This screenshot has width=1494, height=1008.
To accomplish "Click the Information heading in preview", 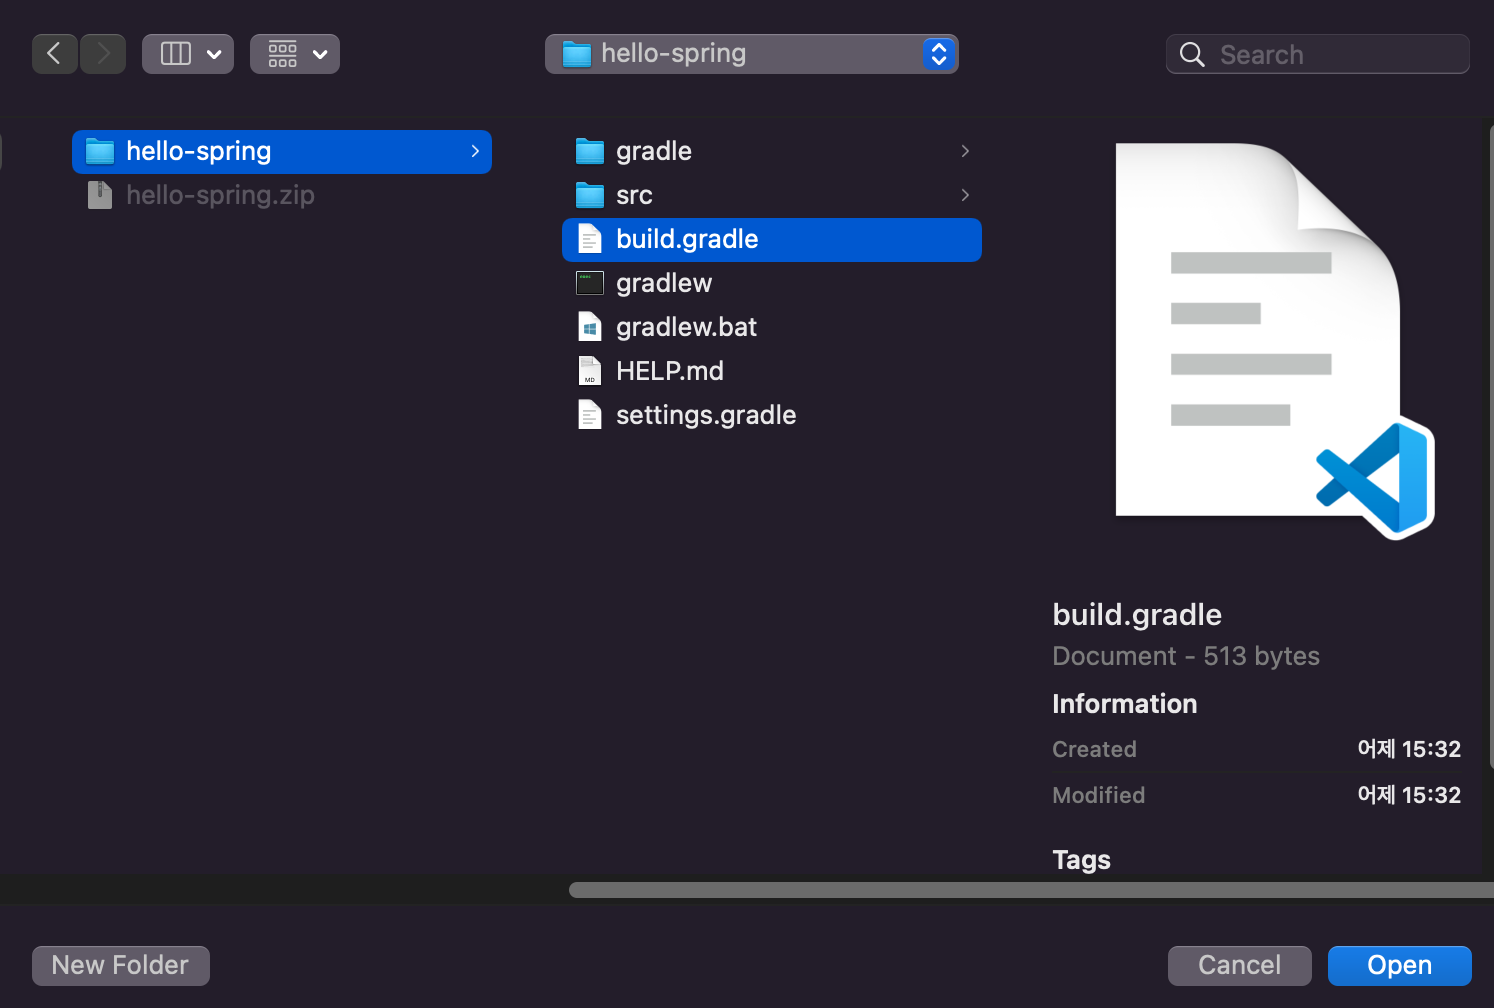I will click(x=1125, y=704).
